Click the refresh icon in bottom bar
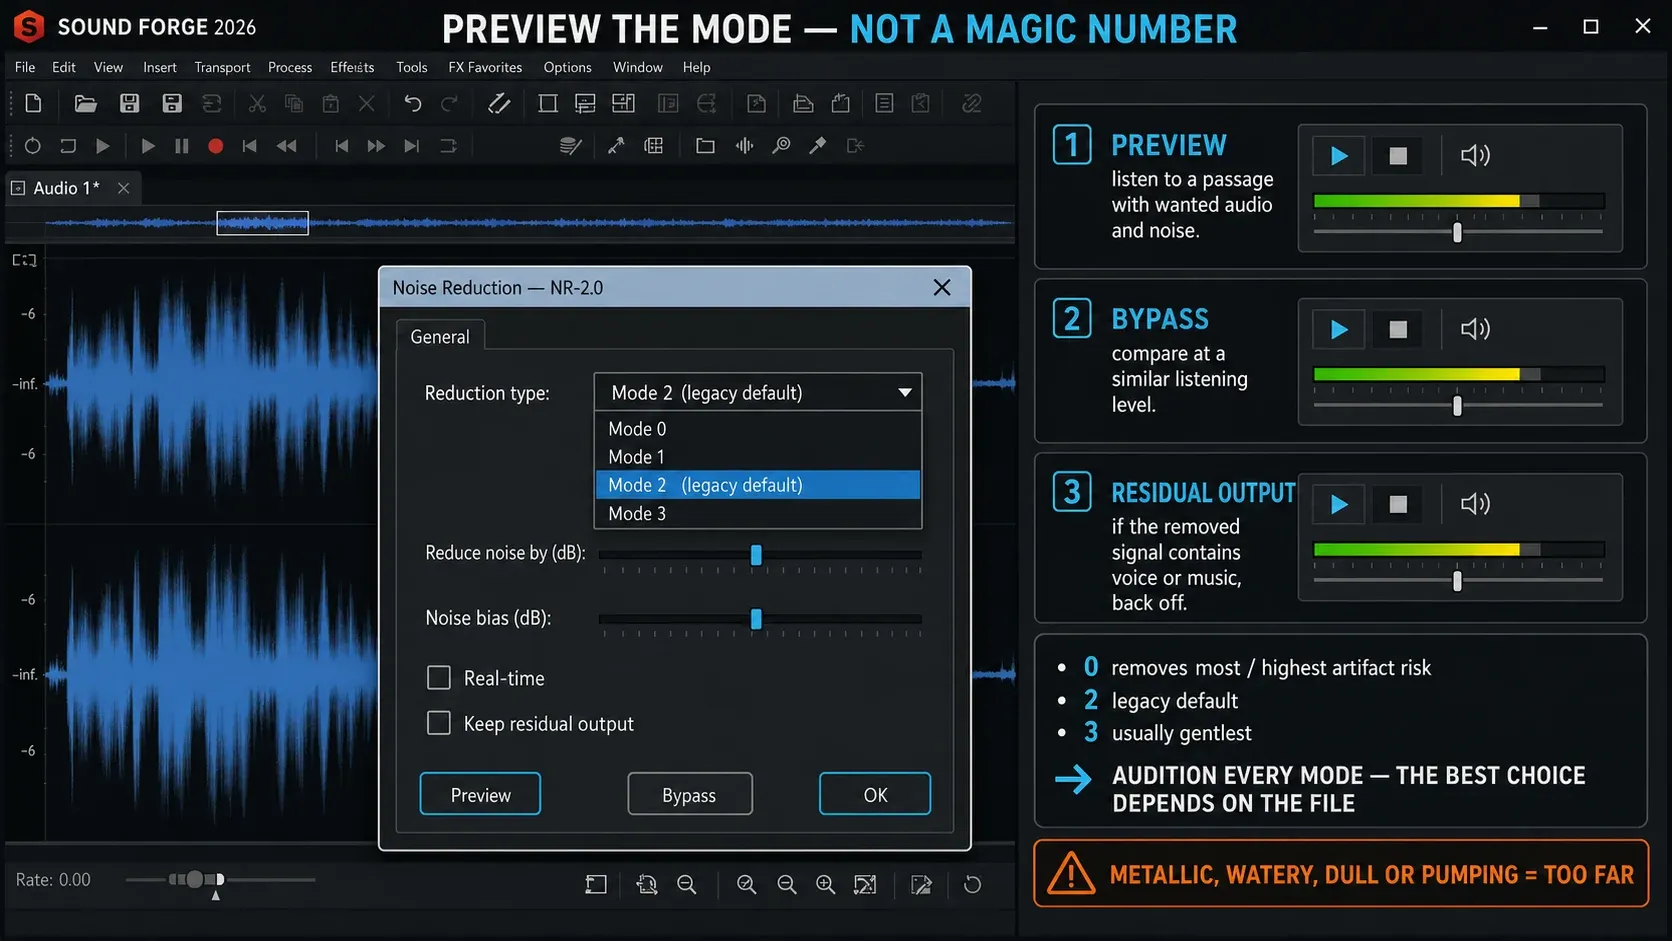 972,884
